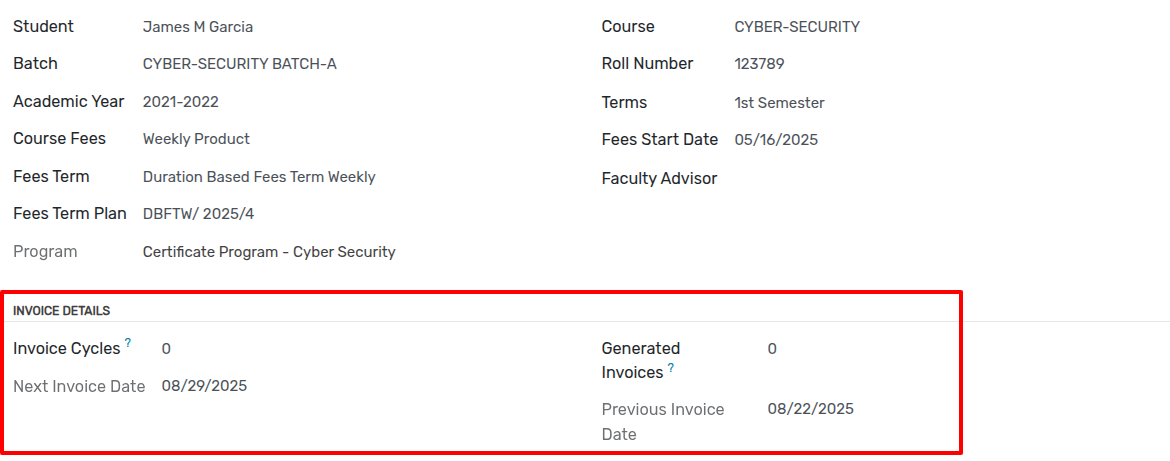Image resolution: width=1170 pixels, height=461 pixels.
Task: Click the Invoice Cycles label
Action: pos(66,348)
